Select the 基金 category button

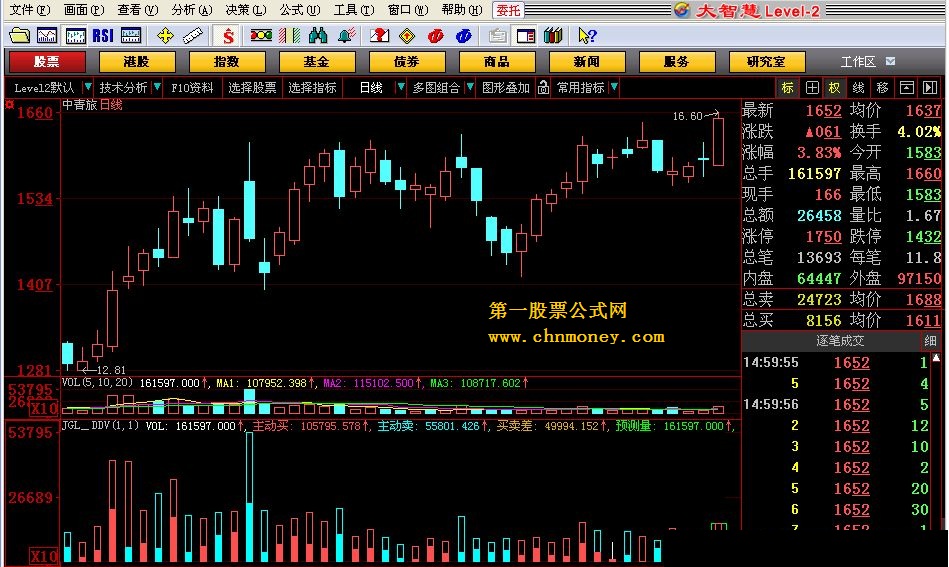click(x=317, y=62)
